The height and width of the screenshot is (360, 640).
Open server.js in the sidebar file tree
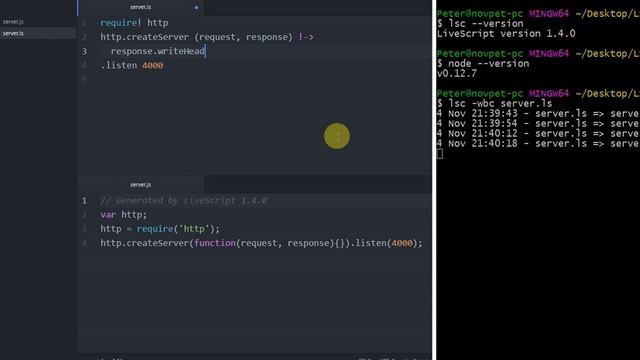coord(13,22)
